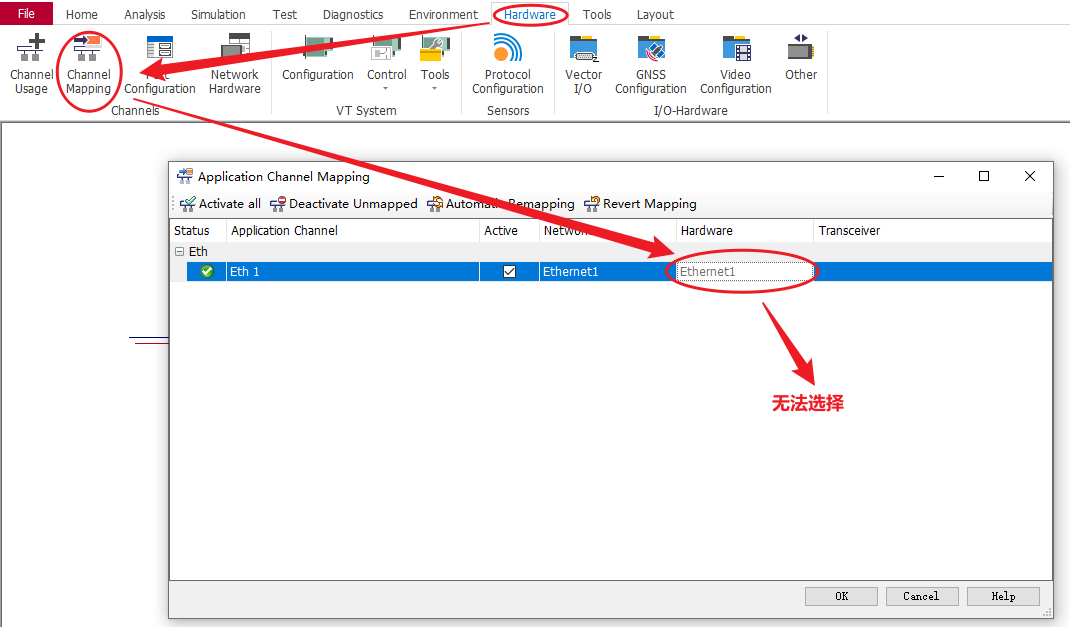Open VT System Tools dropdown
Viewport: 1070px width, 627px height.
435,63
